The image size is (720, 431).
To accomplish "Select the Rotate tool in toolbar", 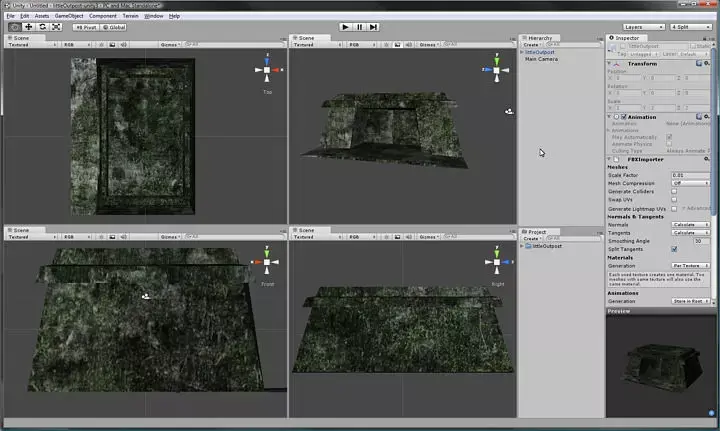I will pyautogui.click(x=42, y=27).
